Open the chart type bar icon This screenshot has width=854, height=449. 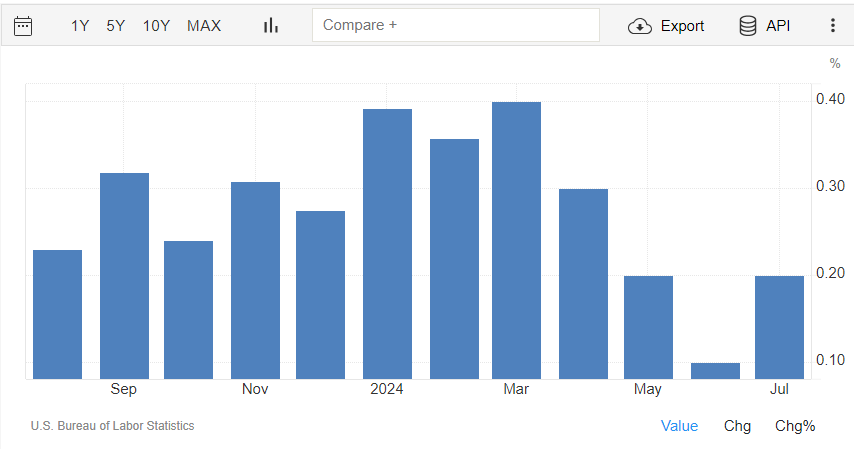click(x=271, y=26)
